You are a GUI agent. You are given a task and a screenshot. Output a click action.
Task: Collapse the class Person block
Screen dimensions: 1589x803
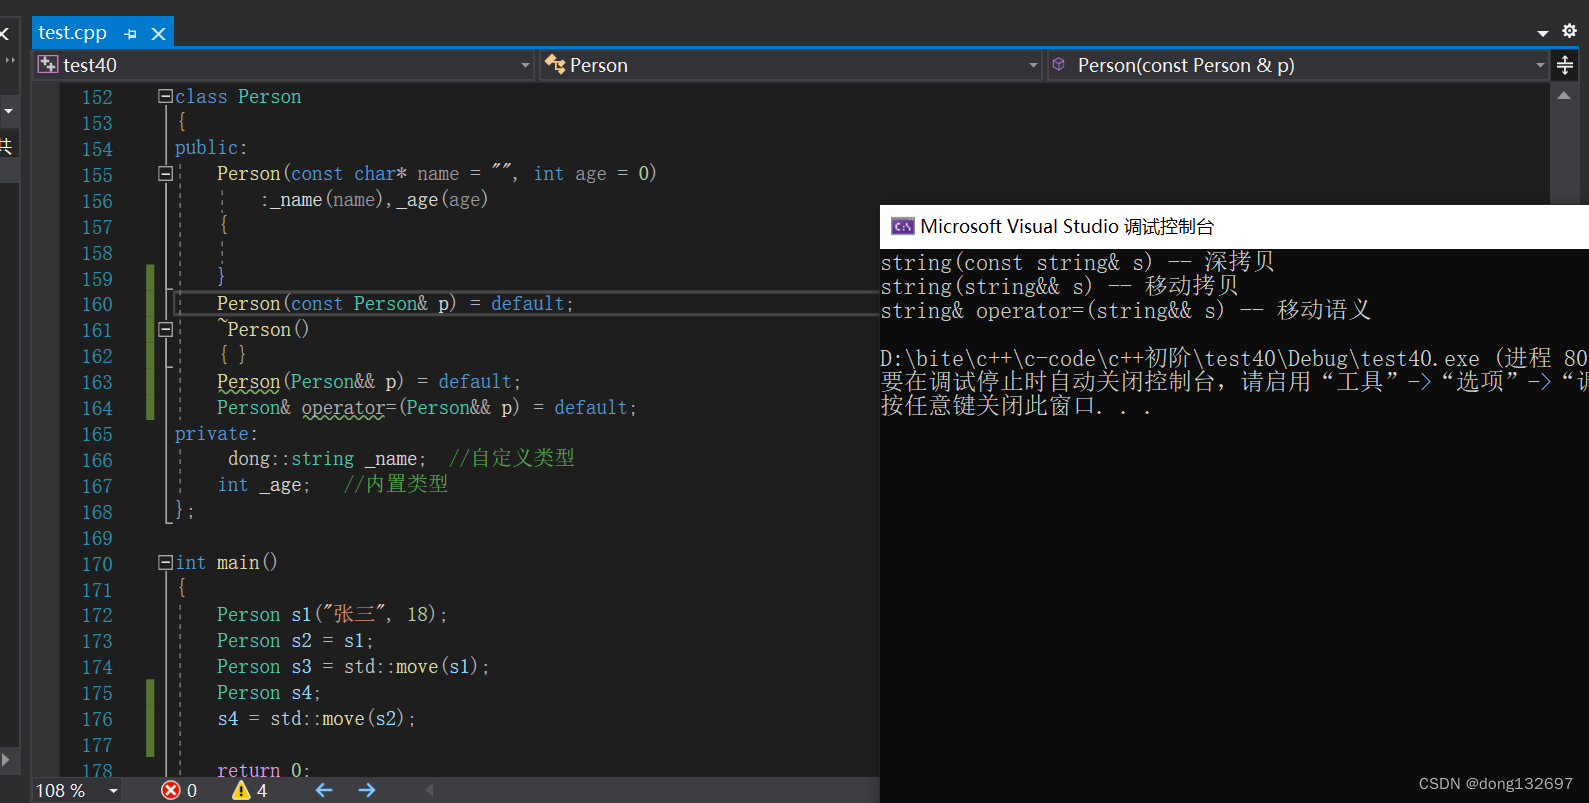coord(165,96)
